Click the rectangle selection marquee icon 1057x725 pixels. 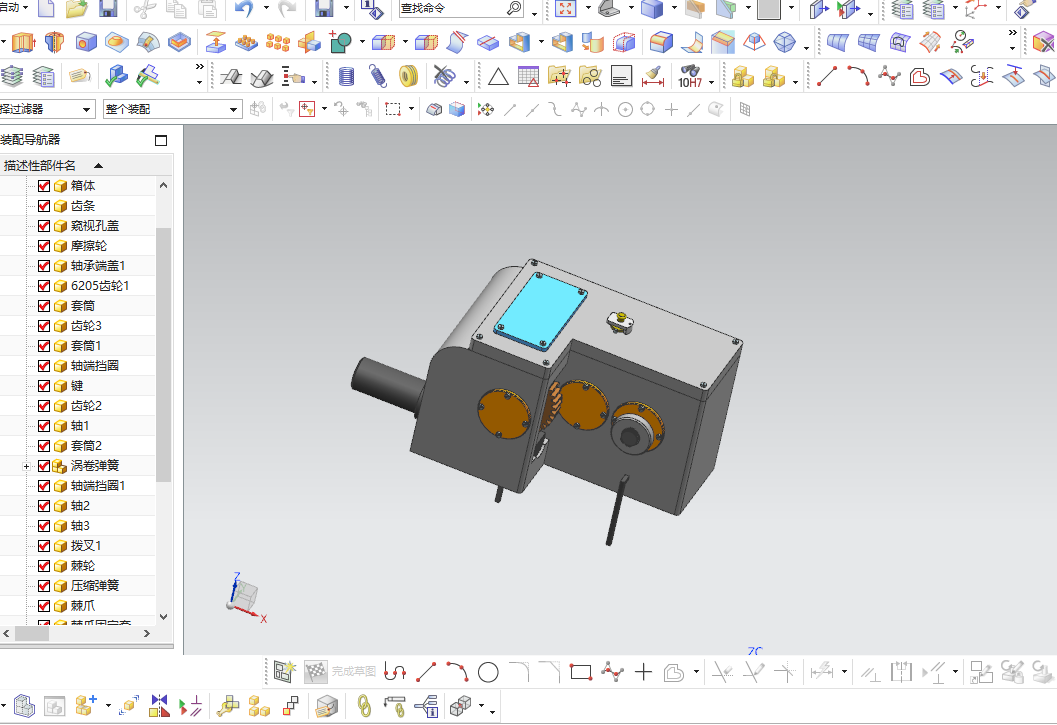pyautogui.click(x=393, y=109)
